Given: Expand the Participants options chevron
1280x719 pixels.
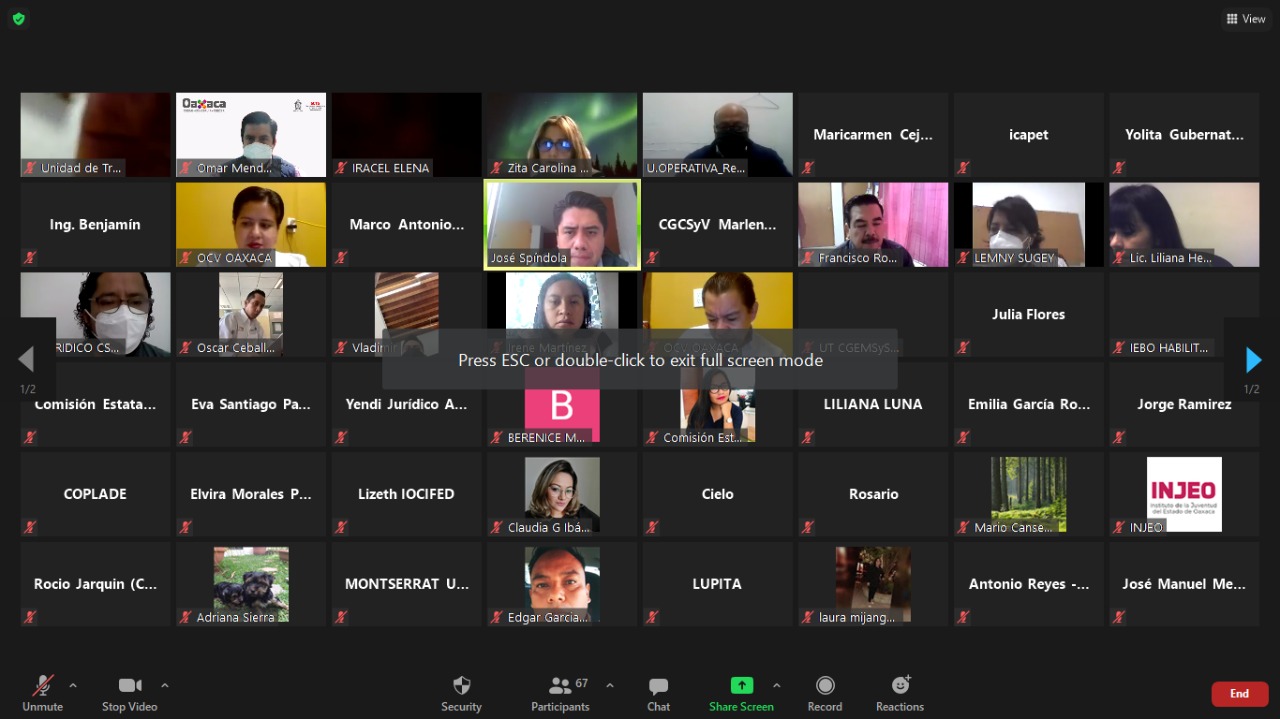Looking at the screenshot, I should pyautogui.click(x=610, y=686).
